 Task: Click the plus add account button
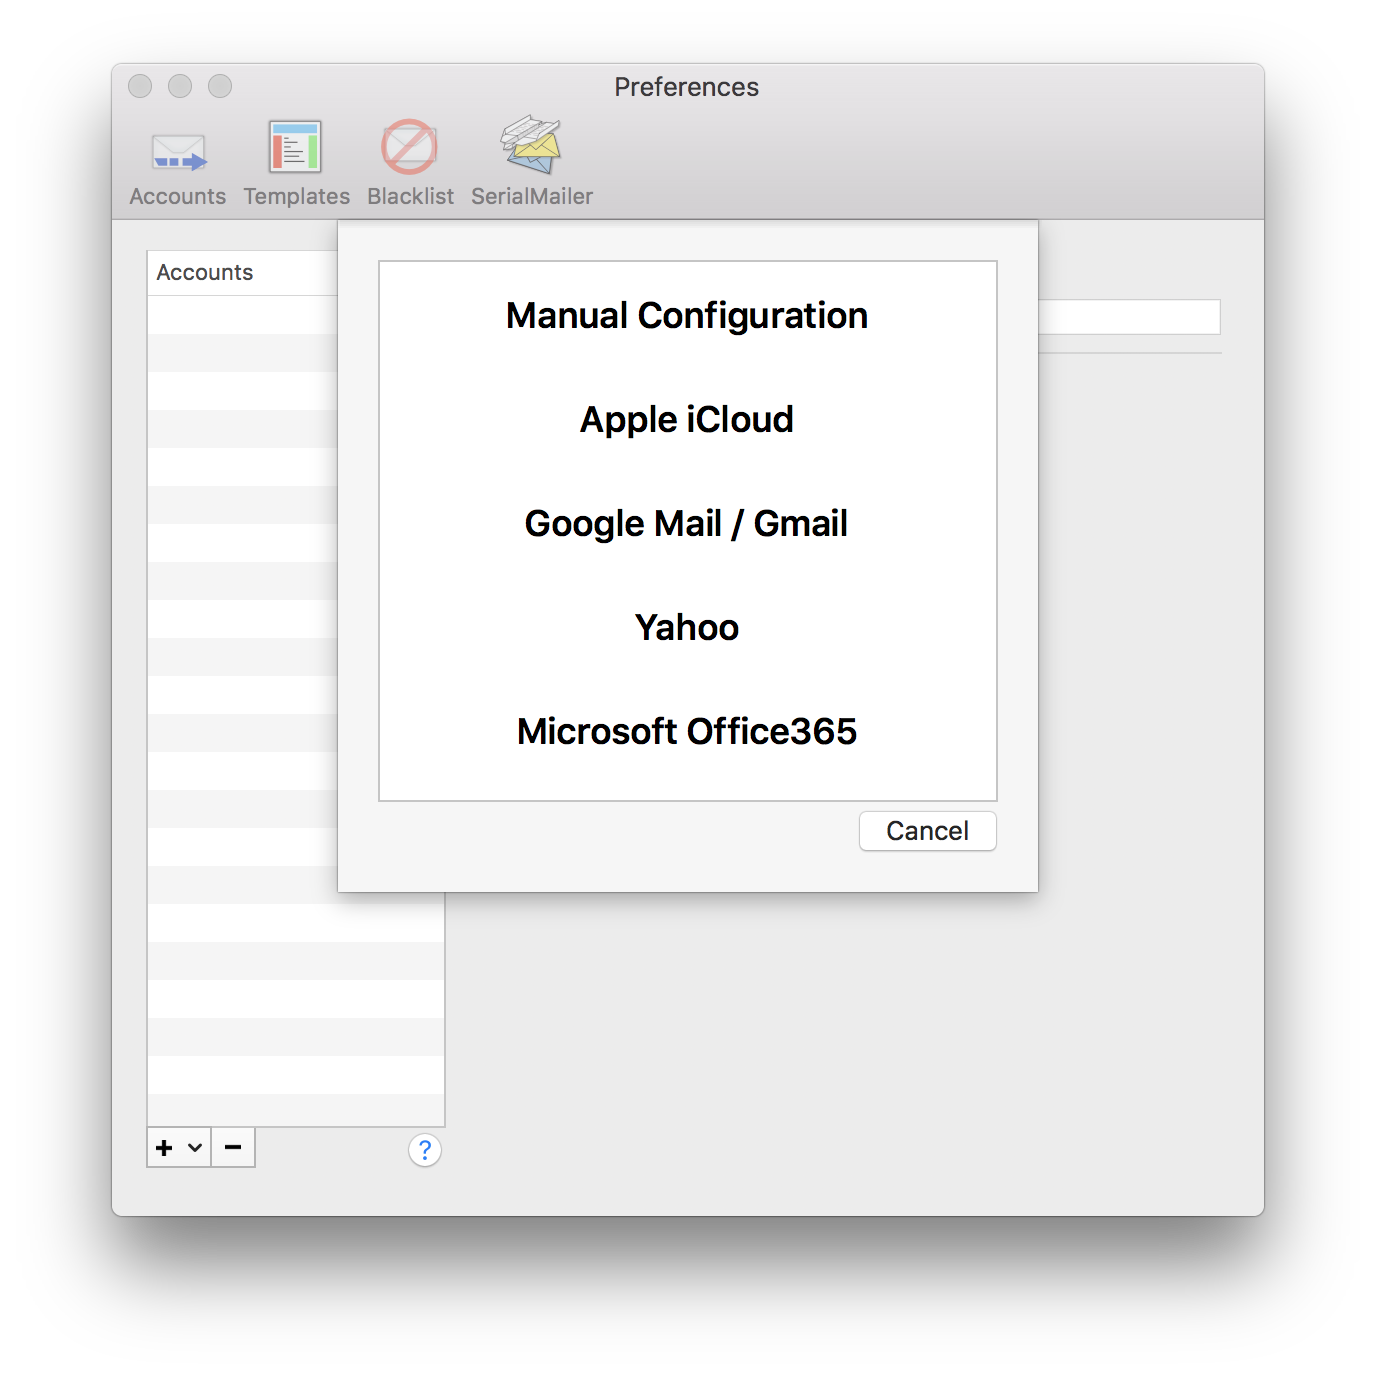coord(165,1148)
